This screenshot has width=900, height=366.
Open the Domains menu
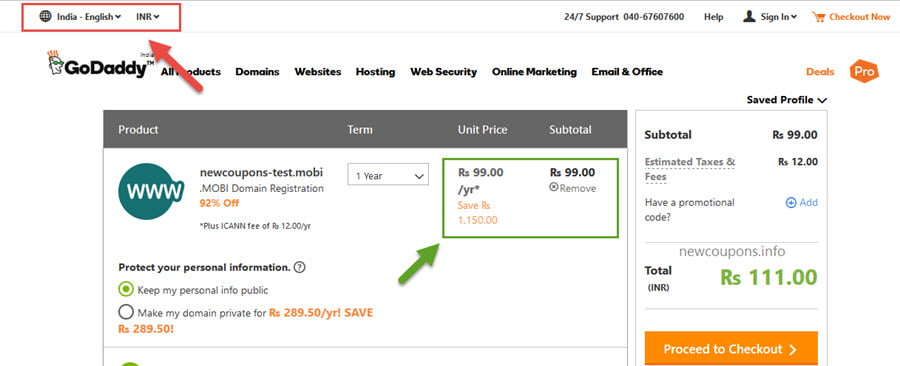click(x=257, y=72)
